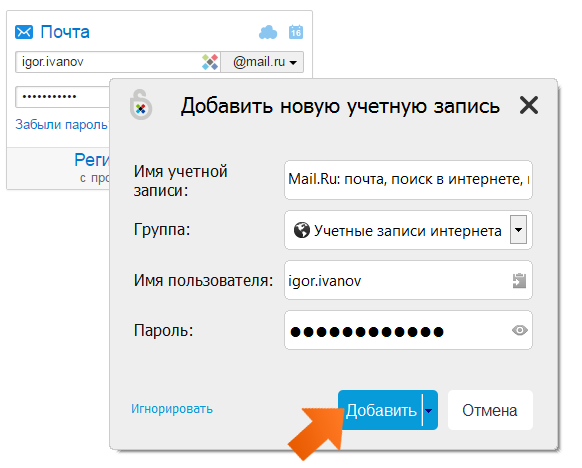The width and height of the screenshot is (582, 468).
Task: Click the Имя учетной записи field
Action: point(408,180)
